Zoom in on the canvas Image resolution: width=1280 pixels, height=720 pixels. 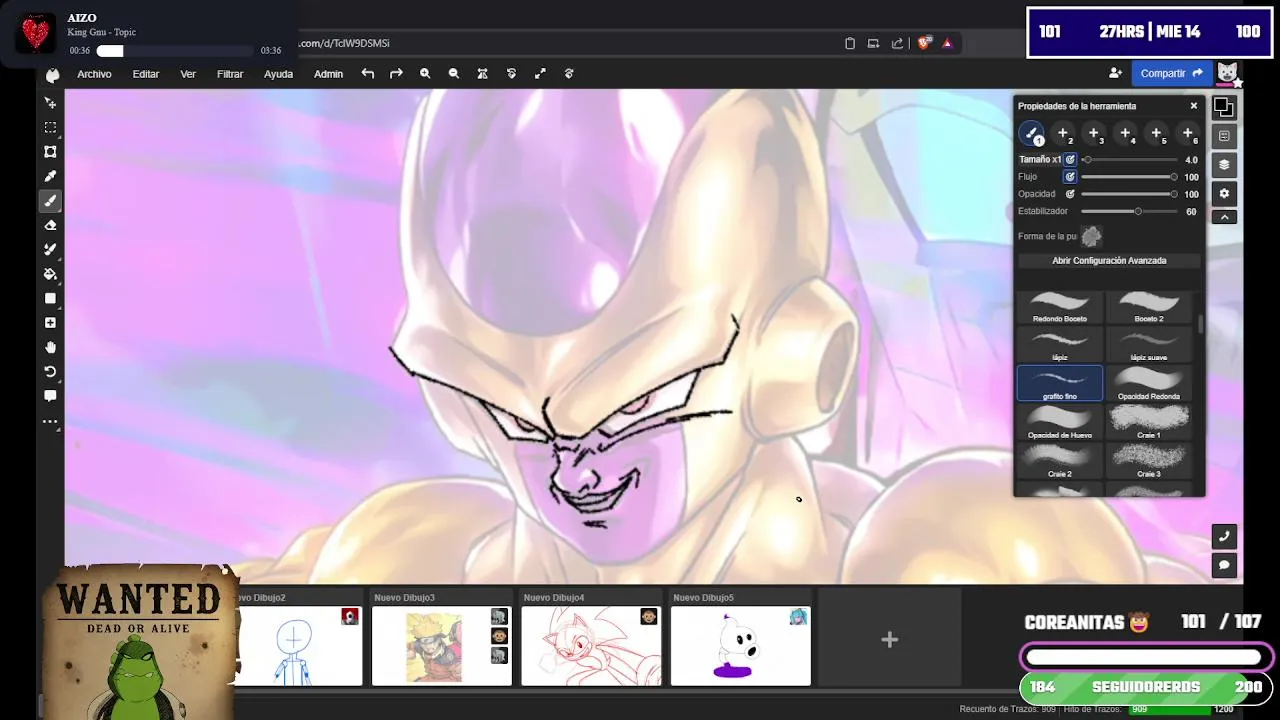pos(425,73)
